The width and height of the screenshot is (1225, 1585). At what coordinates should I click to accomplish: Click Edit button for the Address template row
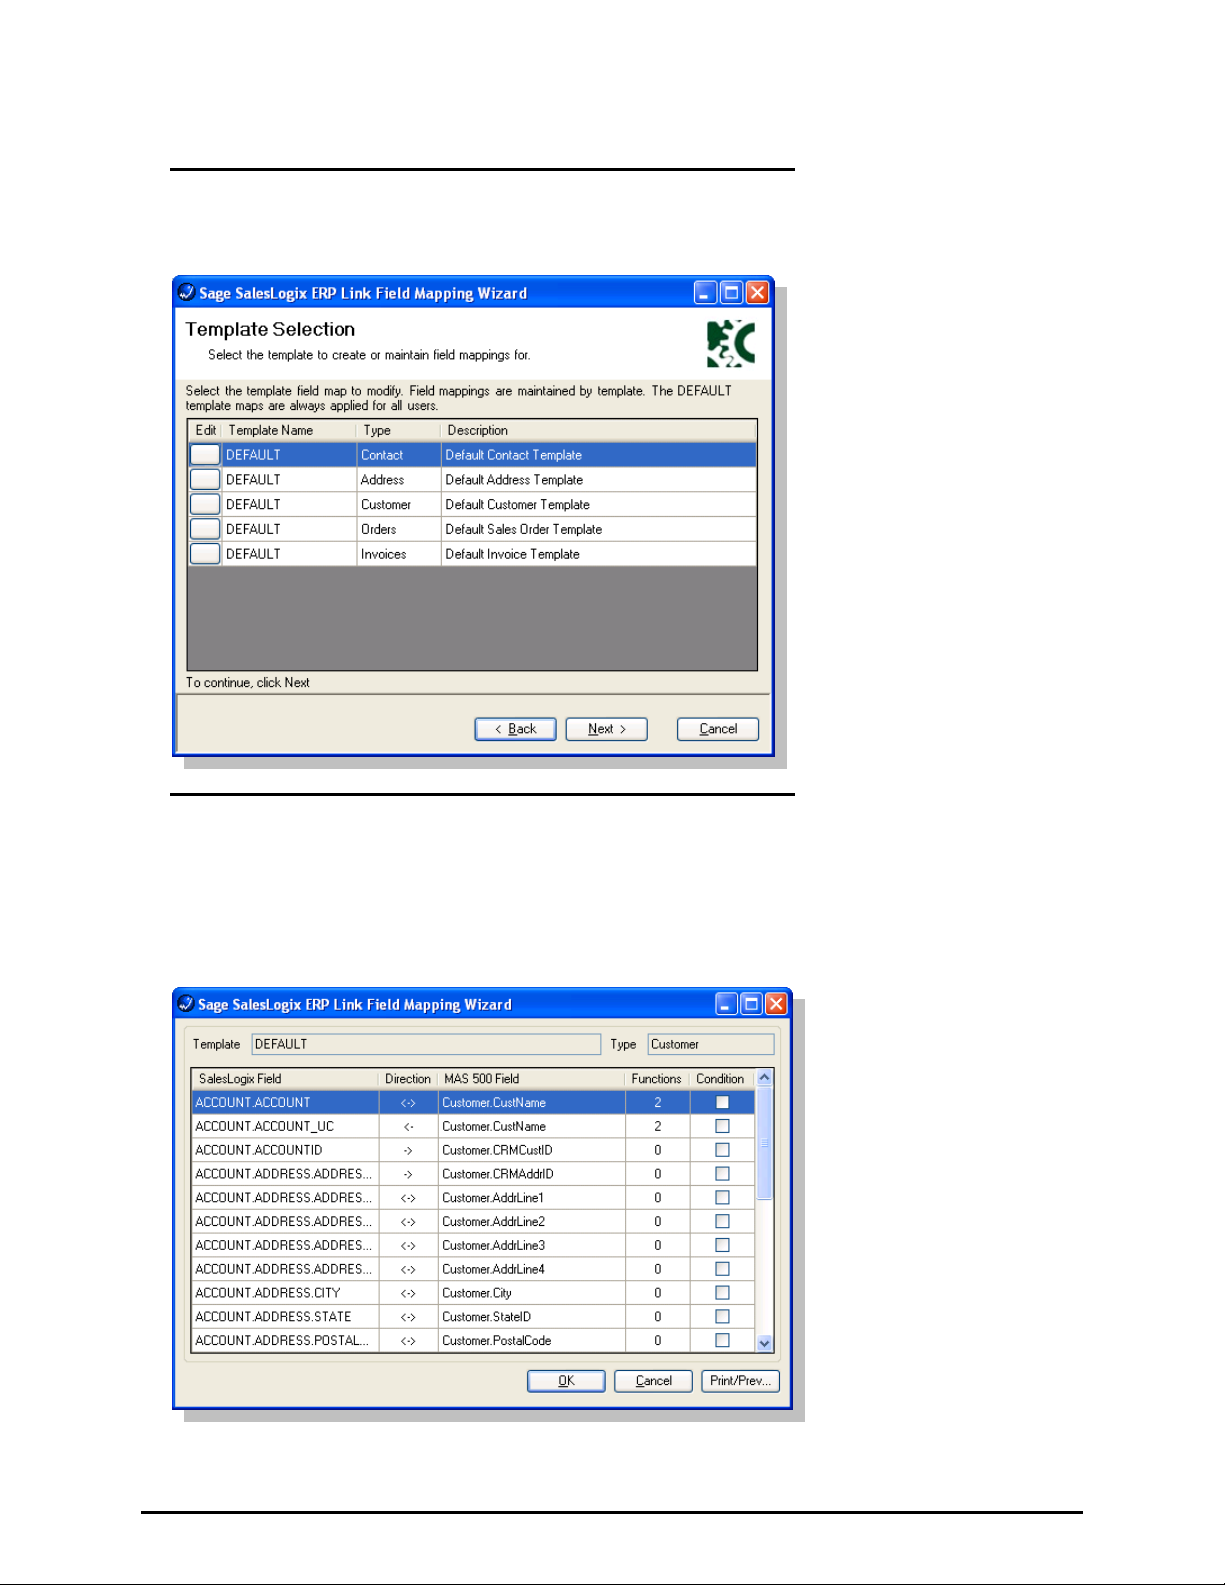205,480
